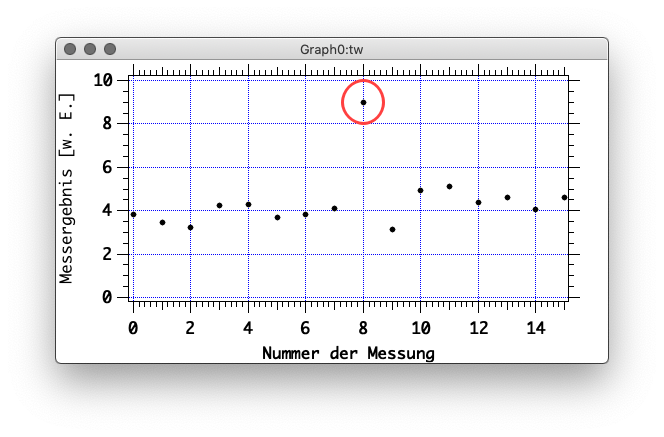Image resolution: width=664 pixels, height=437 pixels.
Task: Select the 'Messergebnis [w. E.]' axis label
Action: (66, 188)
